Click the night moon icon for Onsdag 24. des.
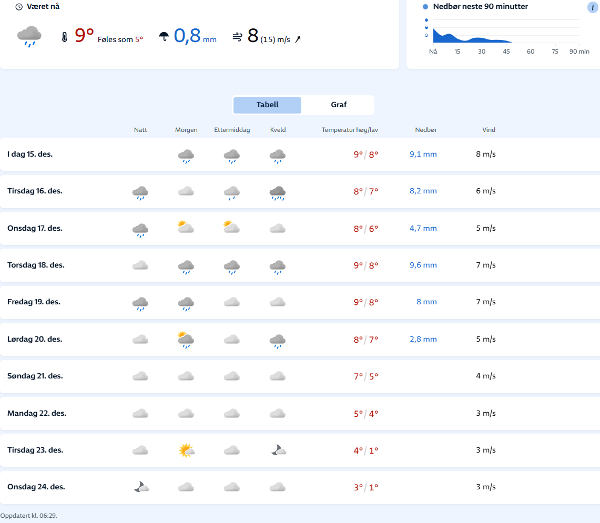 coord(141,487)
